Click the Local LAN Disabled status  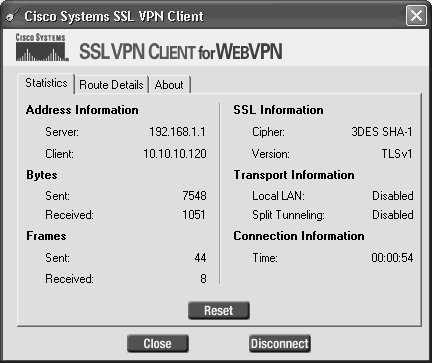[x=393, y=196]
